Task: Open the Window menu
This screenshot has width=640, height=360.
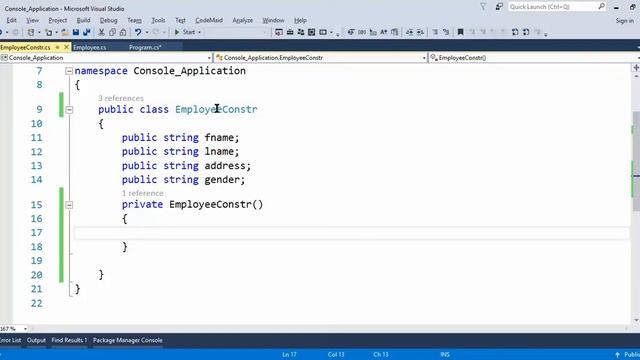Action: (x=273, y=20)
